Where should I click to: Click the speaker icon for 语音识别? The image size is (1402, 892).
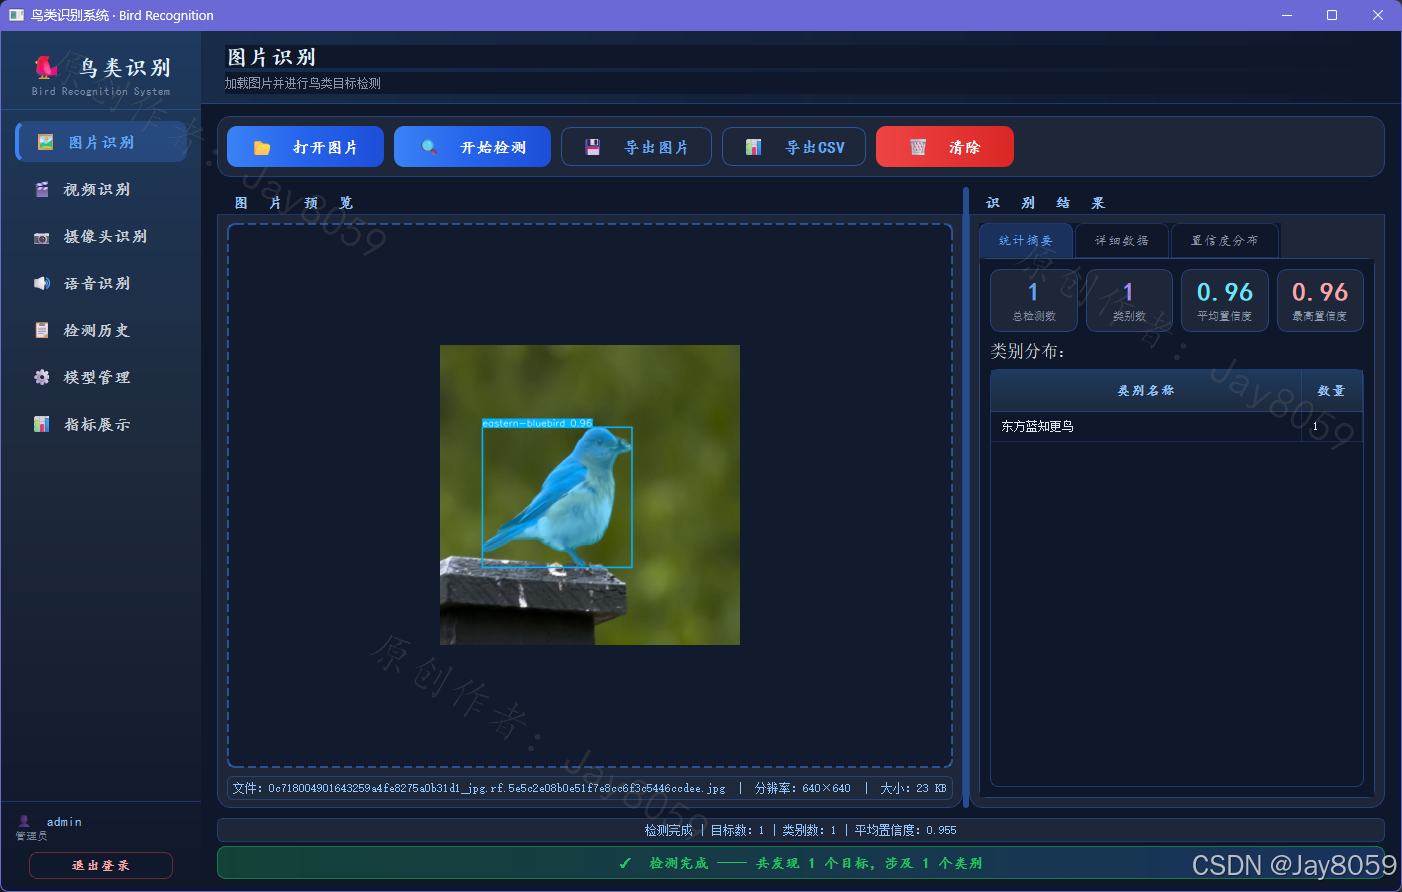42,283
